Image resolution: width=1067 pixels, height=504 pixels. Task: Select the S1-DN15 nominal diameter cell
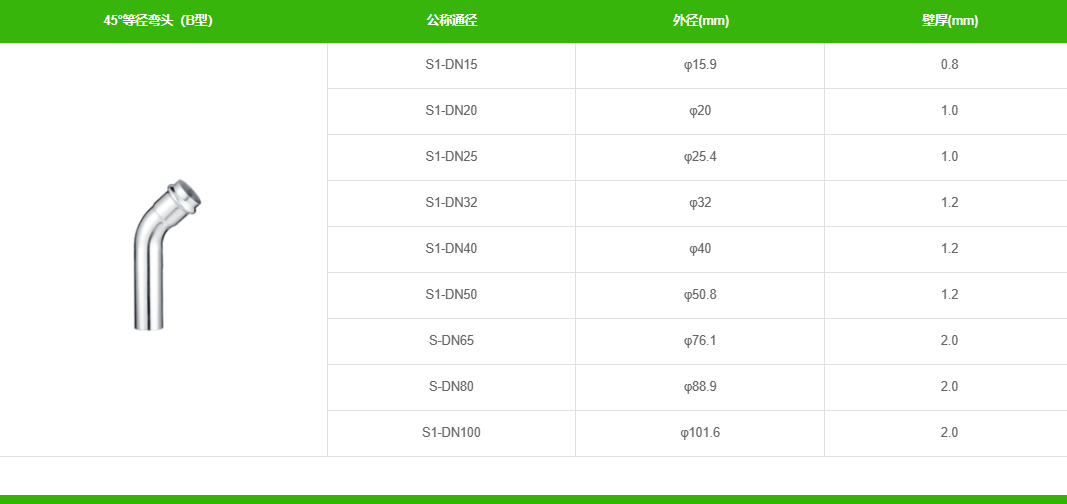tap(451, 65)
